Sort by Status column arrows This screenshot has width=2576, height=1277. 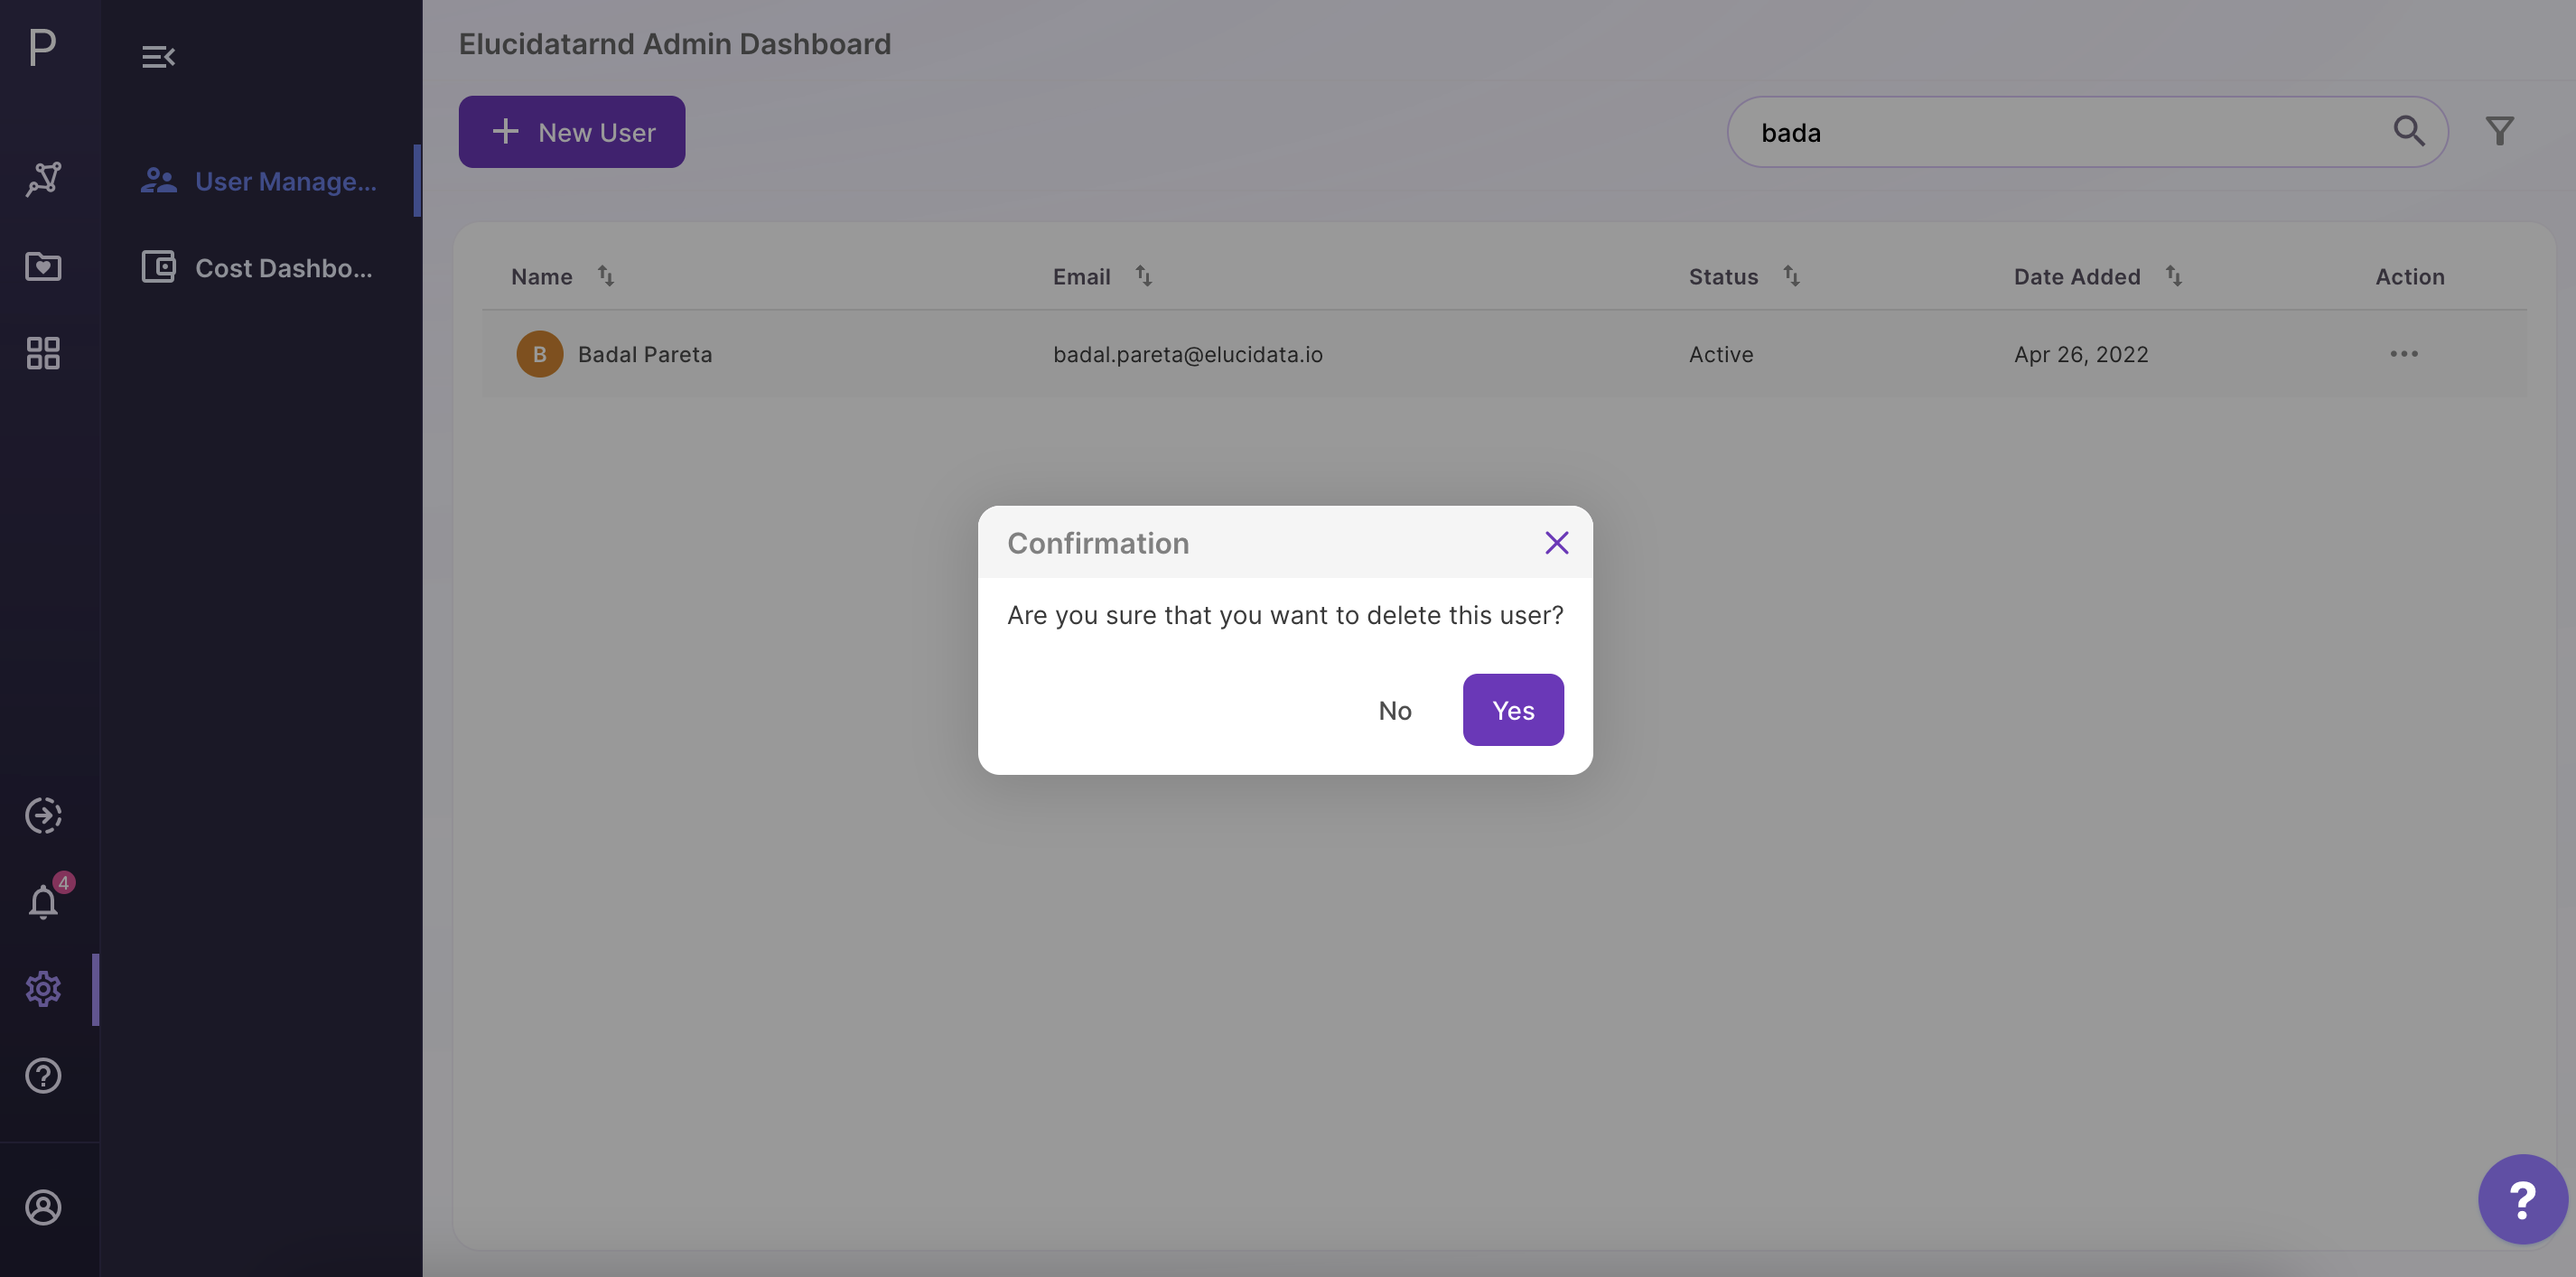pos(1791,275)
